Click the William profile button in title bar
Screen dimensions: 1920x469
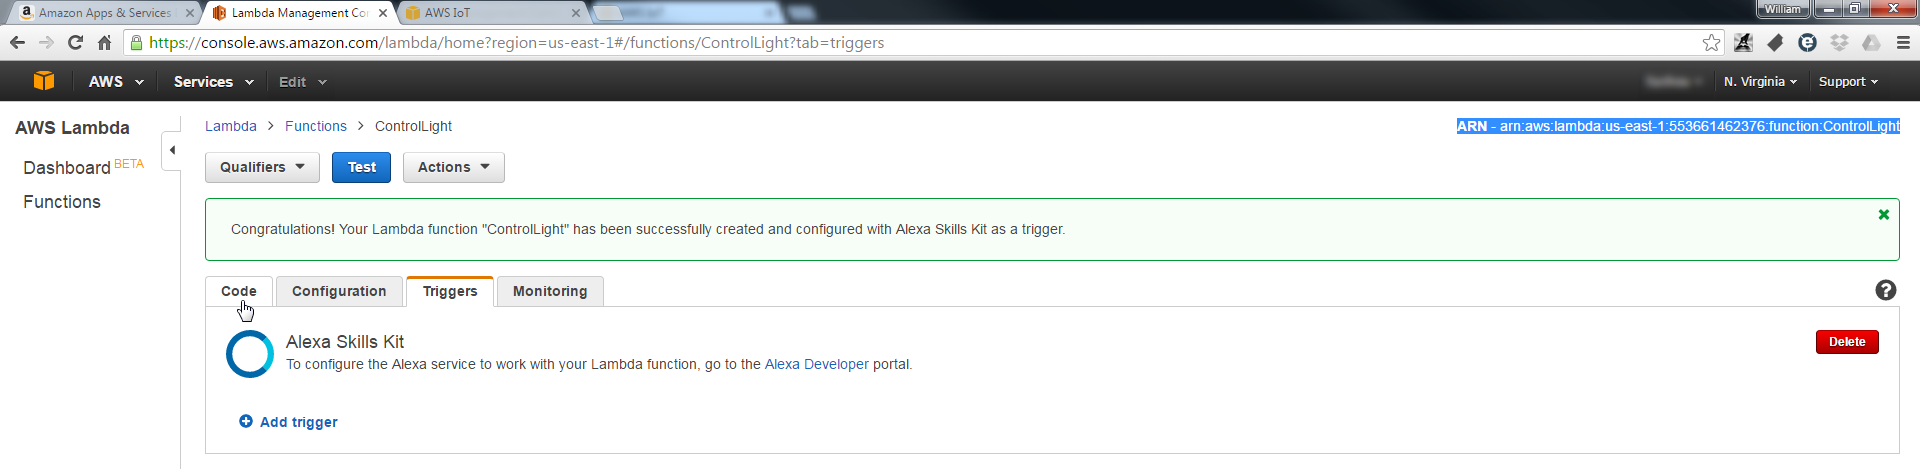(1782, 9)
